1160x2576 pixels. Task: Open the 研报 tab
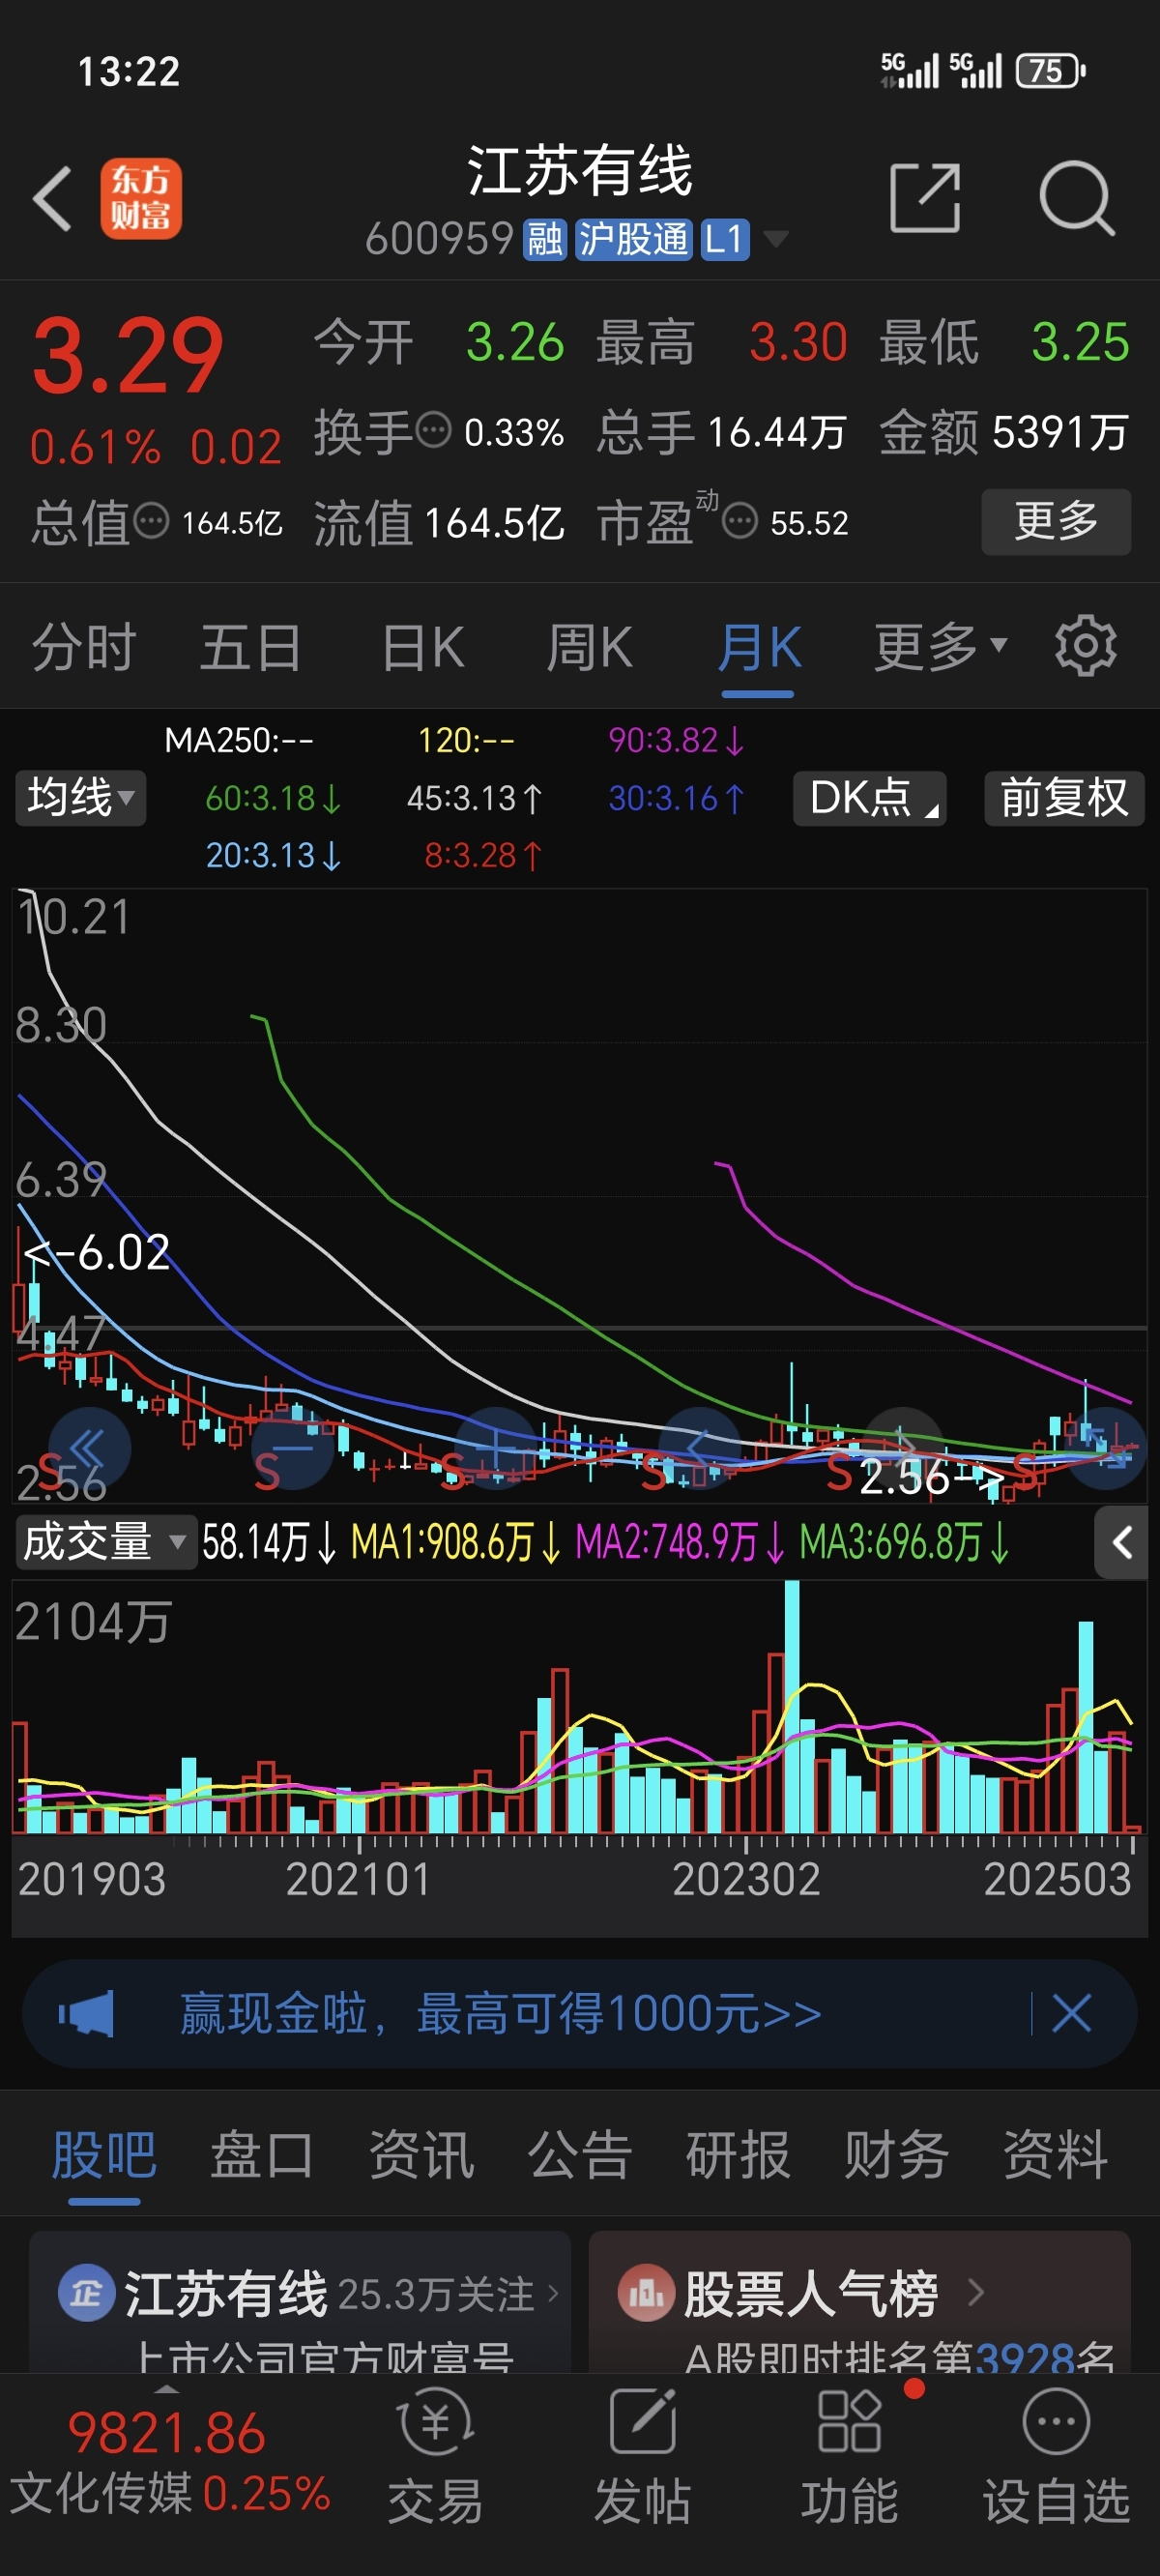738,2154
